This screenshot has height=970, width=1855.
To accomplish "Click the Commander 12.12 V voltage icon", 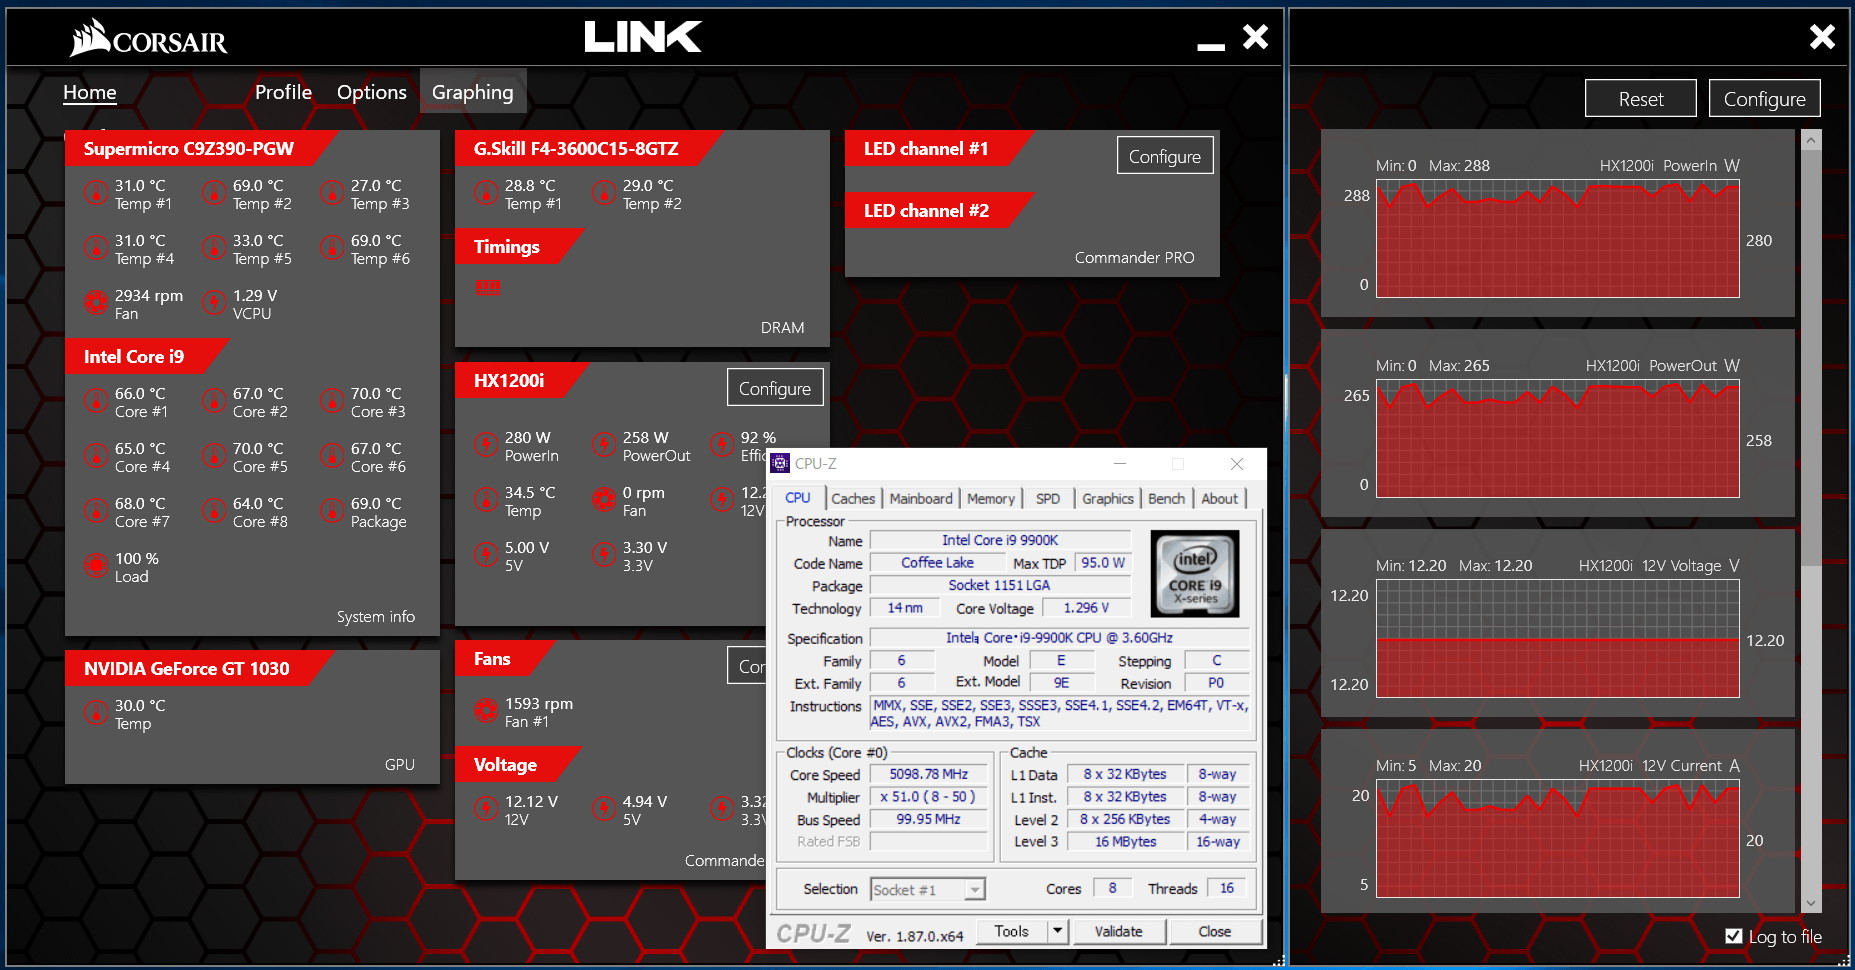I will click(486, 808).
